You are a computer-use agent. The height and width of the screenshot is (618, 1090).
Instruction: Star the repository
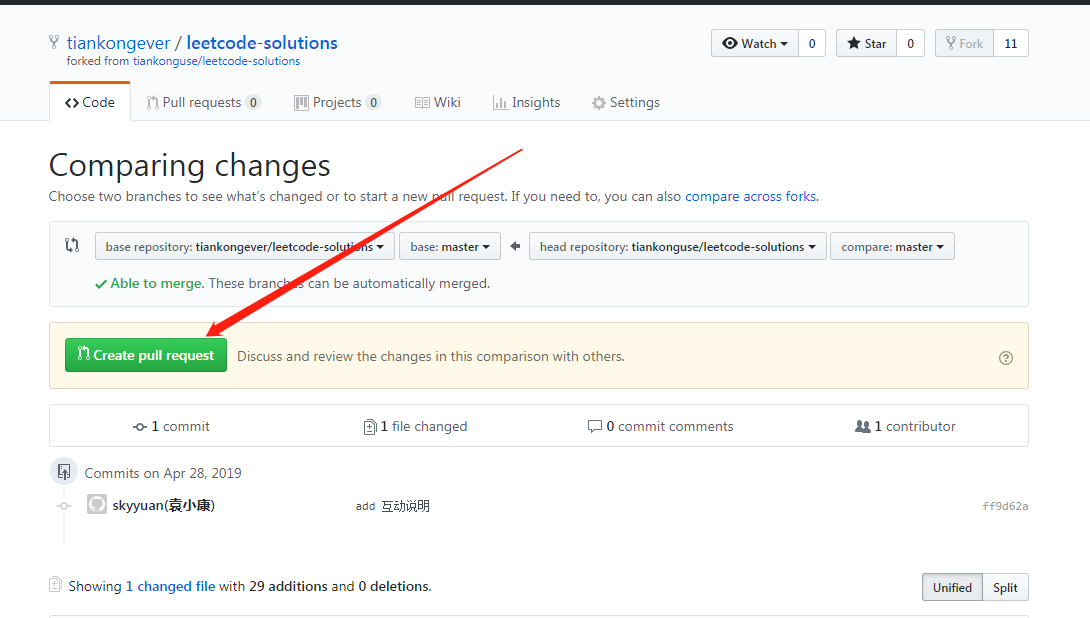866,43
